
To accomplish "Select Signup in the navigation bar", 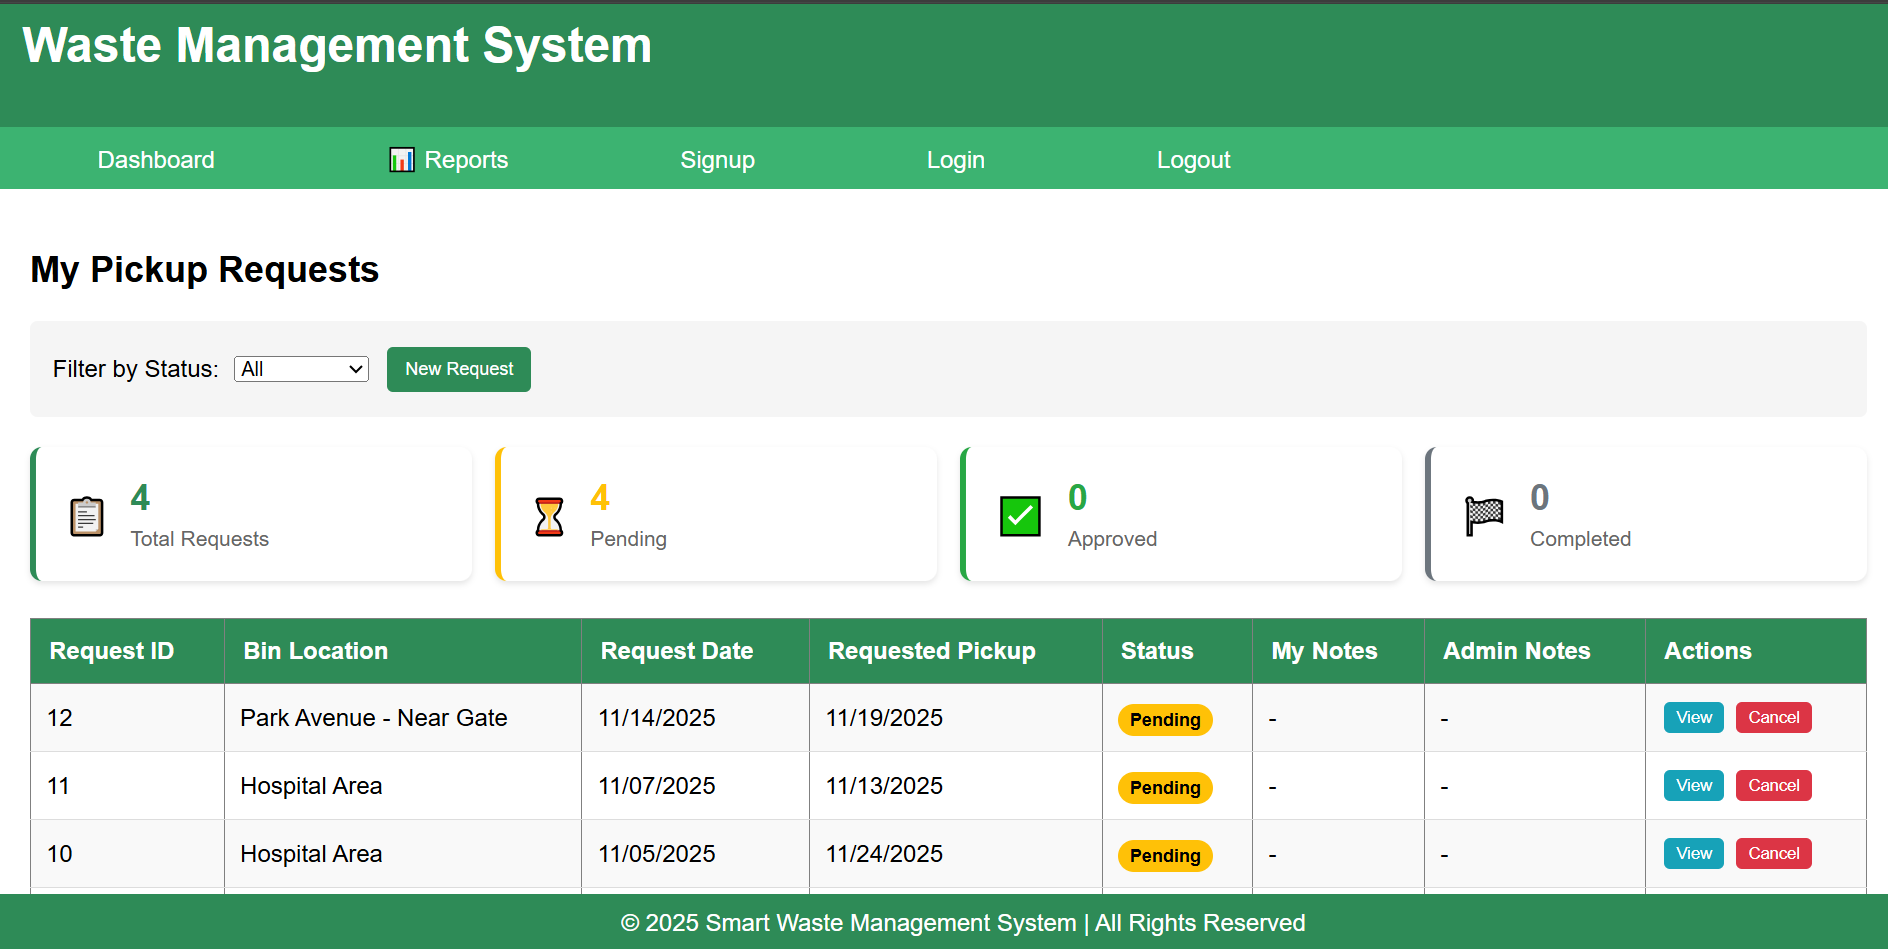I will (717, 159).
